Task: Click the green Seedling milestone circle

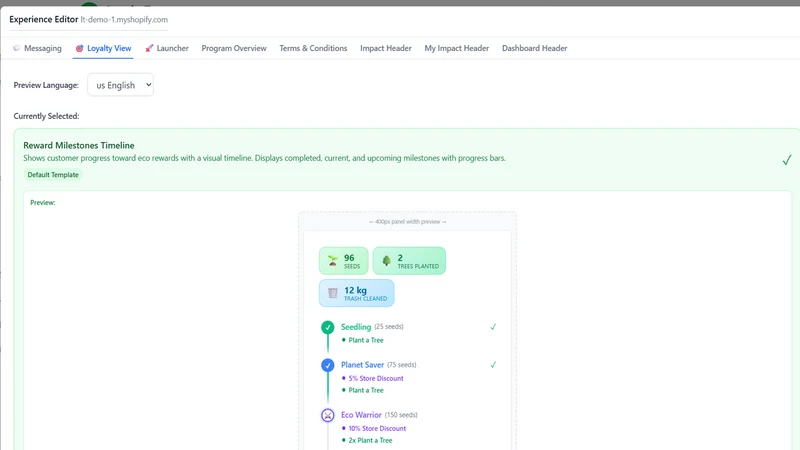Action: point(328,327)
